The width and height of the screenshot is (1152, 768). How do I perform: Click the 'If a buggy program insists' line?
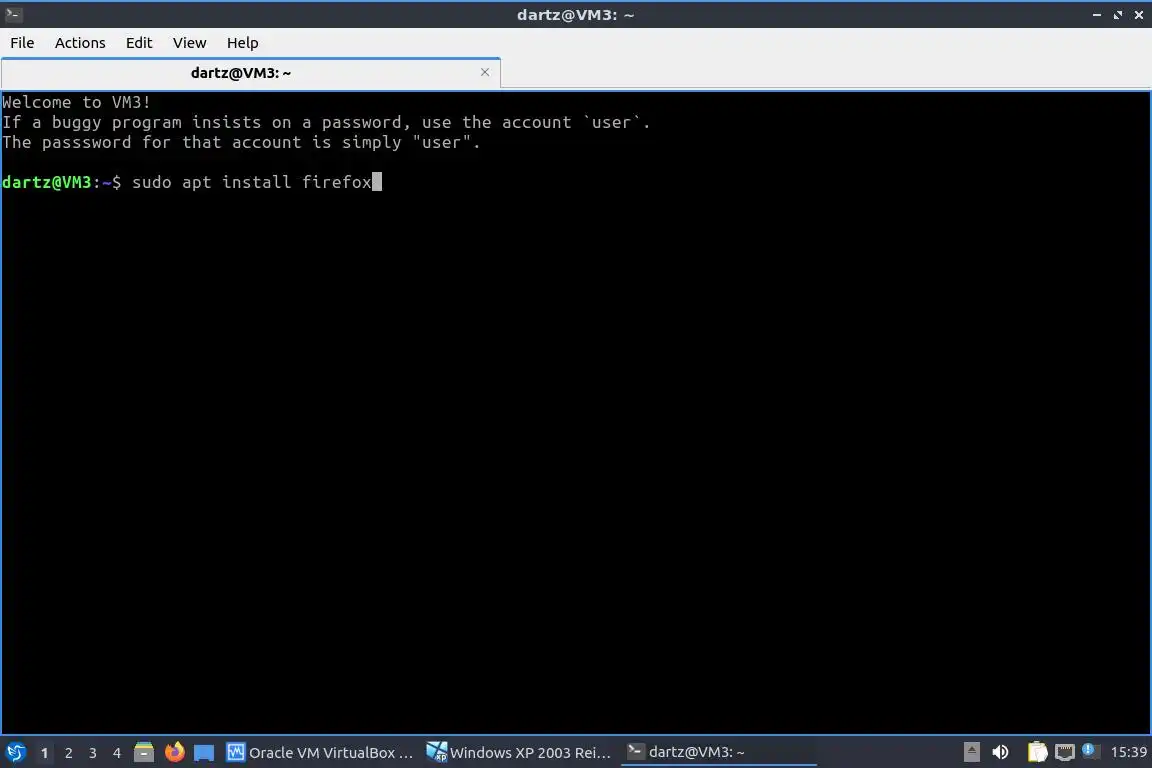(x=326, y=122)
